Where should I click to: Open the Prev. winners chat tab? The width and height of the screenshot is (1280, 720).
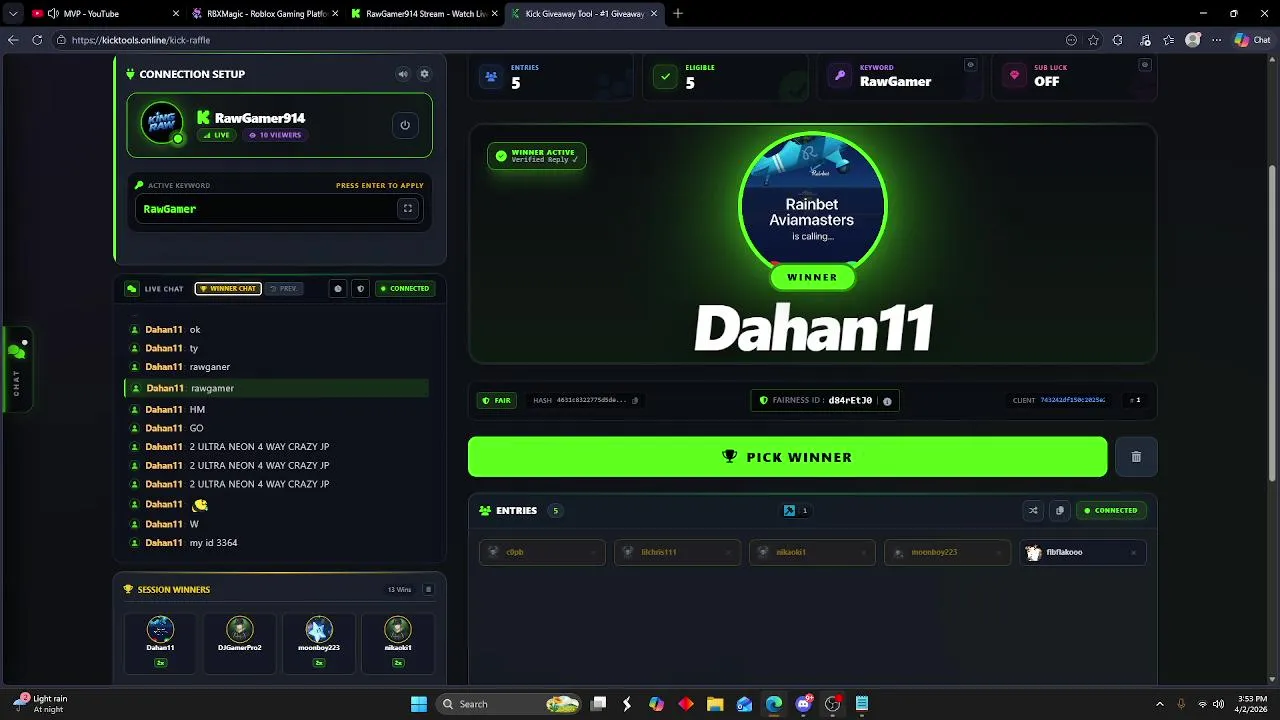(284, 289)
